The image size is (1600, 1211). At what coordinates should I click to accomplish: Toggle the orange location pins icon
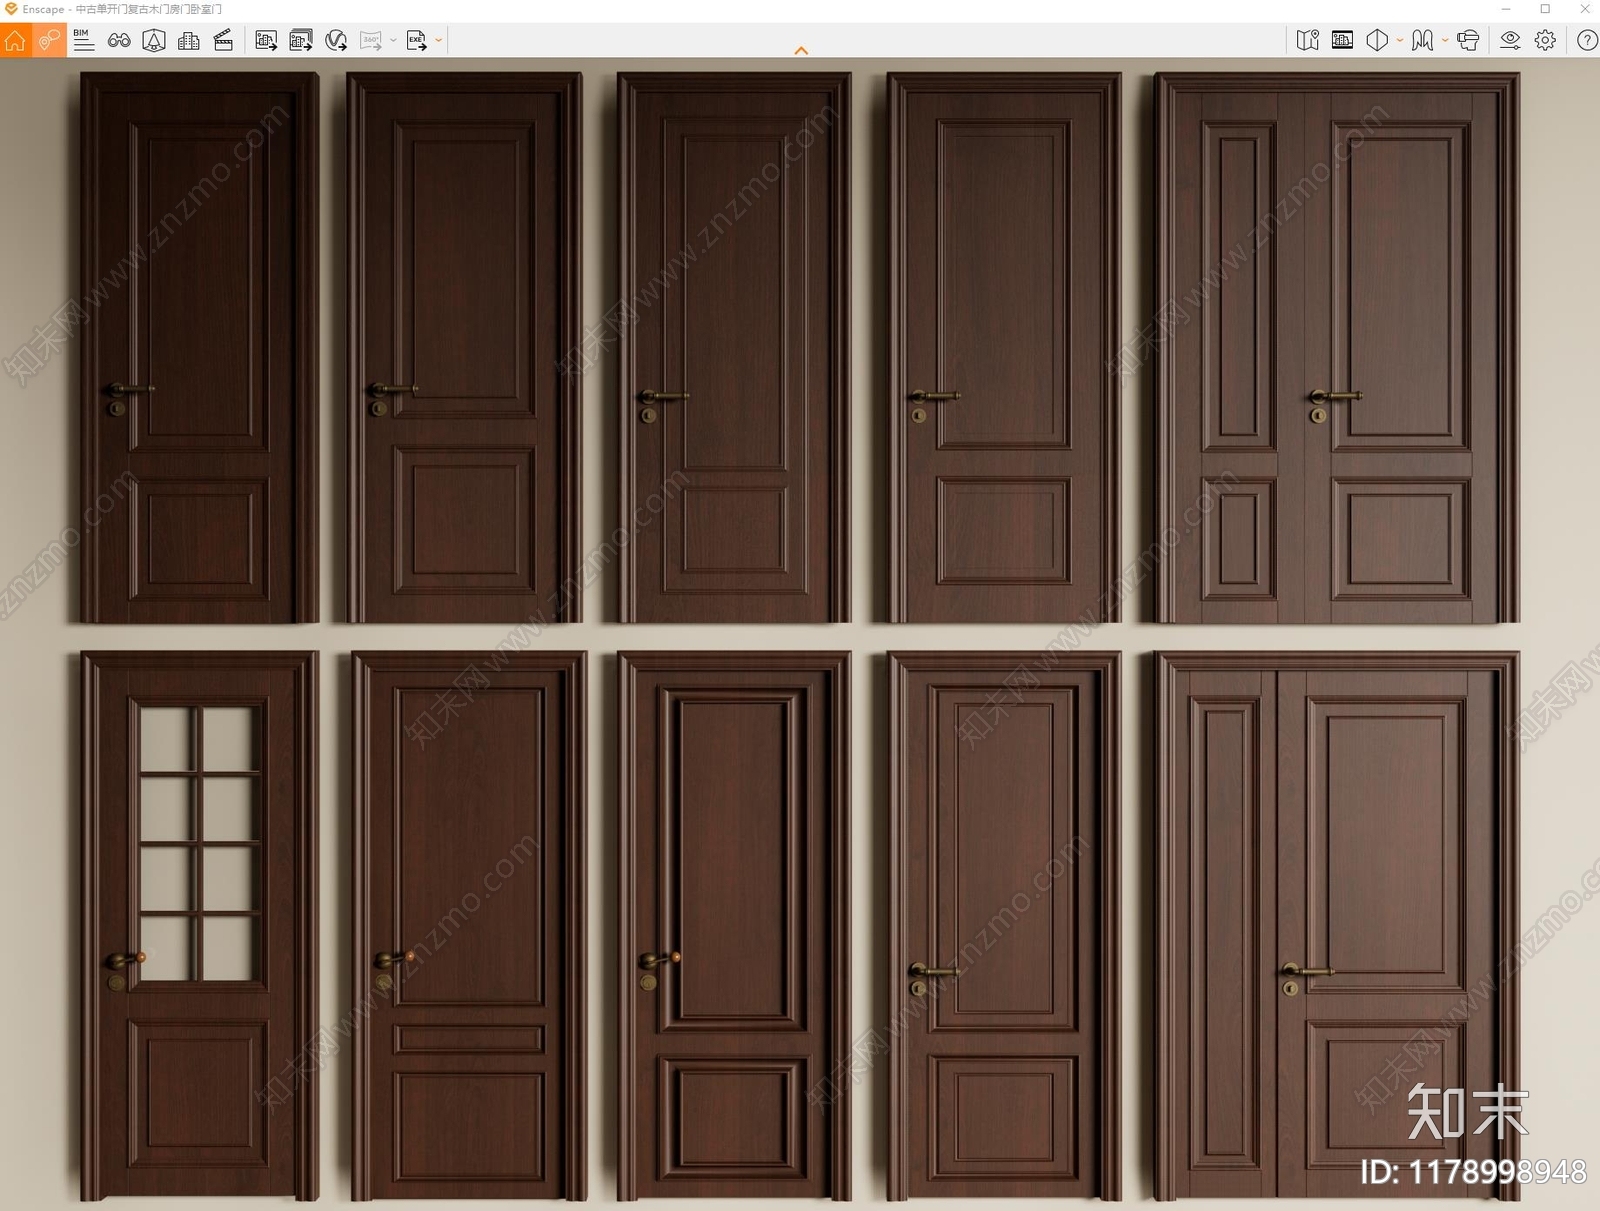coord(49,40)
